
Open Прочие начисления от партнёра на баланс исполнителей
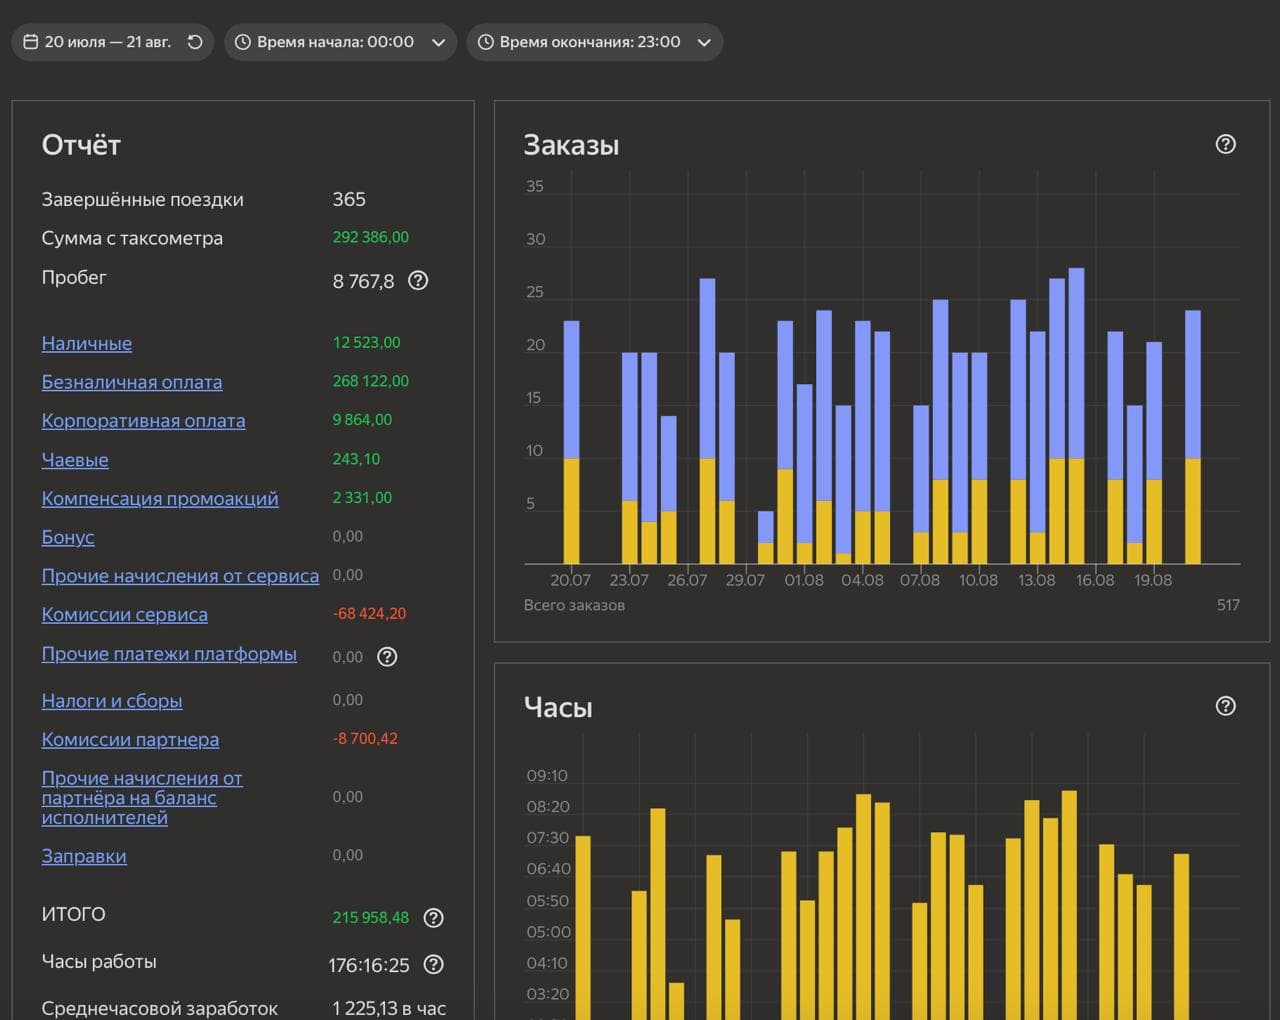click(142, 798)
